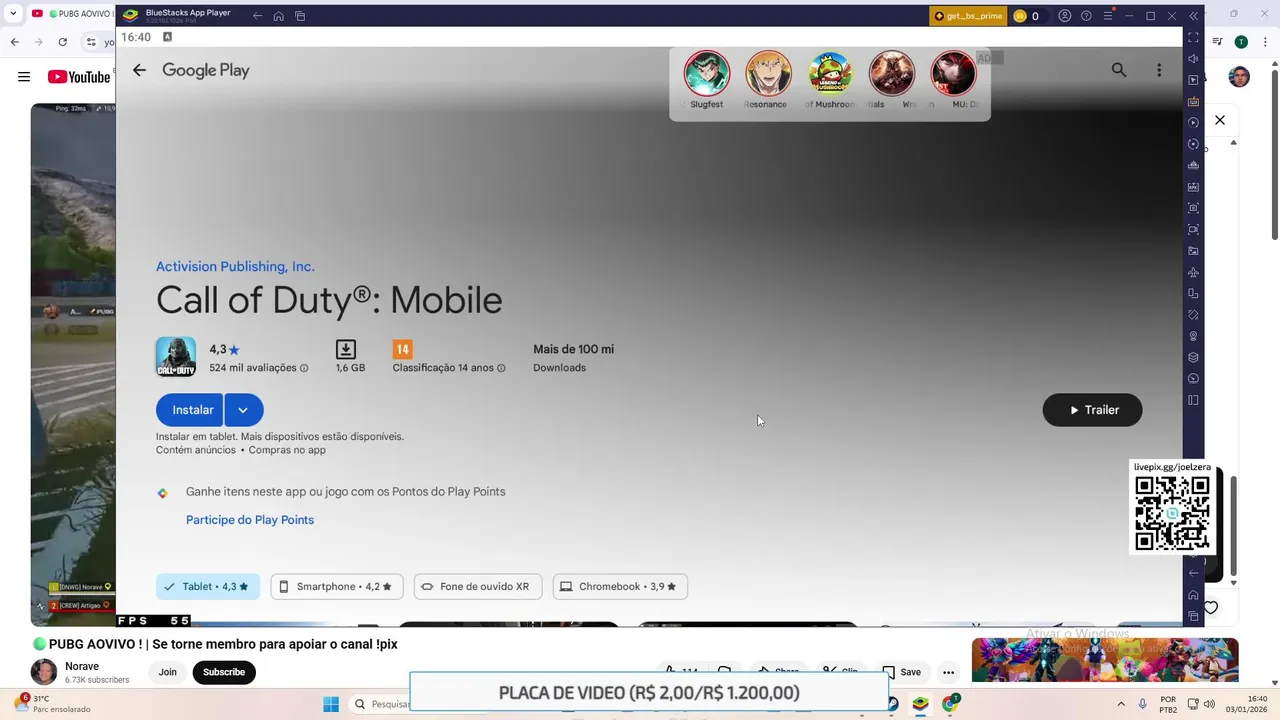The image size is (1280, 720).
Task: Show hidden system tray icons
Action: (x=1120, y=704)
